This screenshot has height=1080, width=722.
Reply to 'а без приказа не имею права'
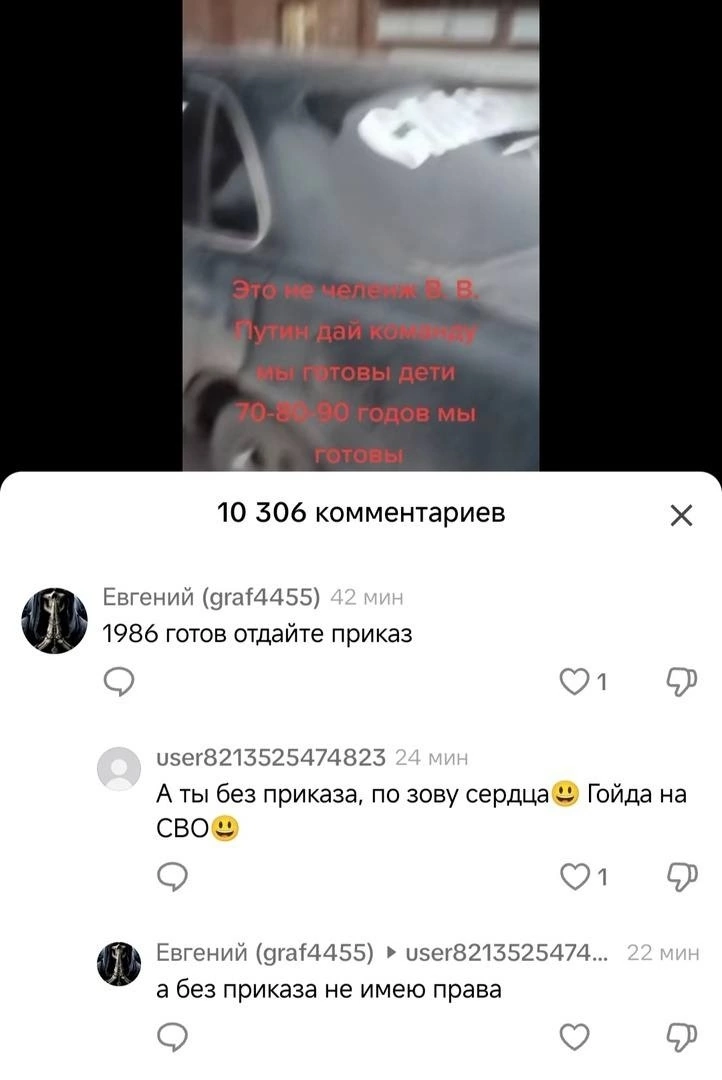(x=172, y=1037)
